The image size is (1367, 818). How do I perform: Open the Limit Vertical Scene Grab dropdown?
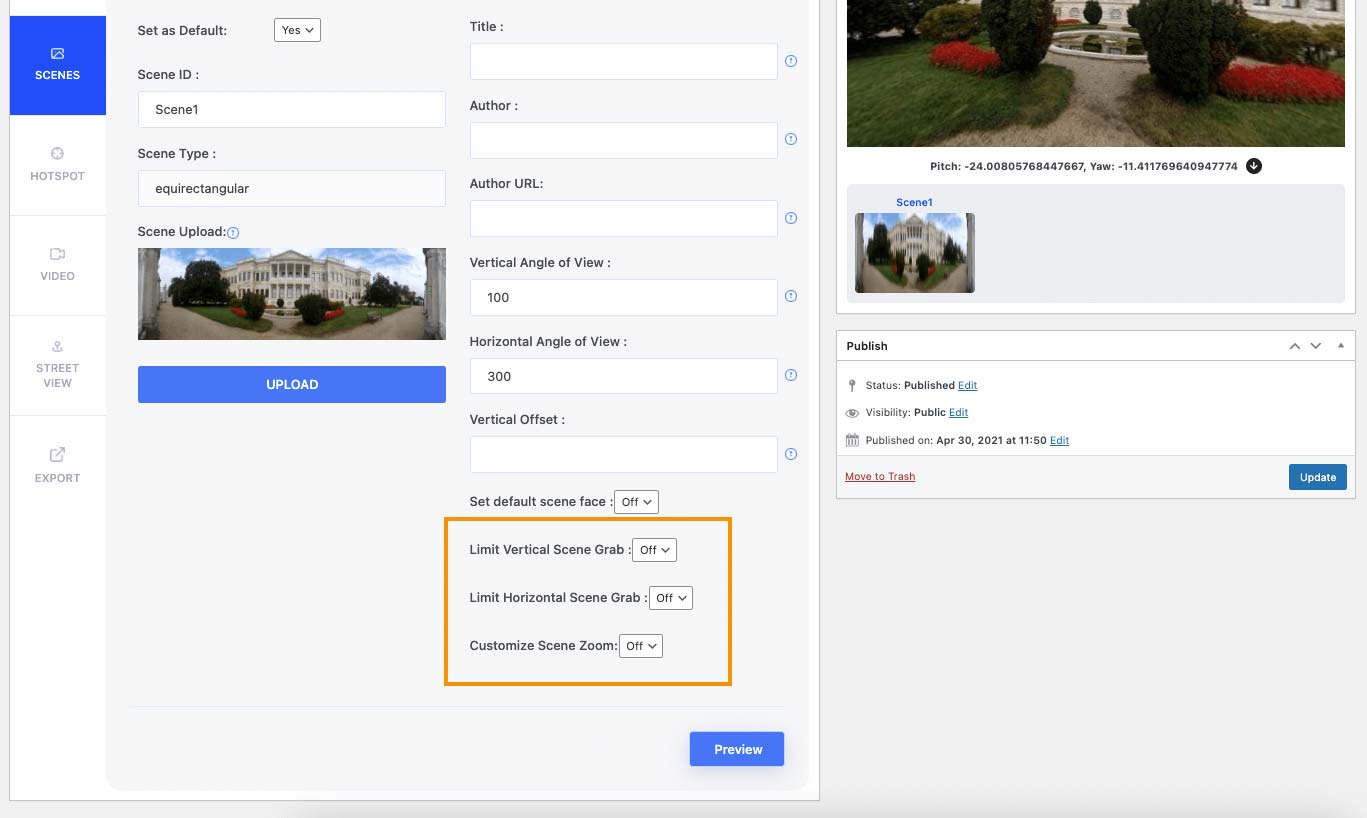655,550
